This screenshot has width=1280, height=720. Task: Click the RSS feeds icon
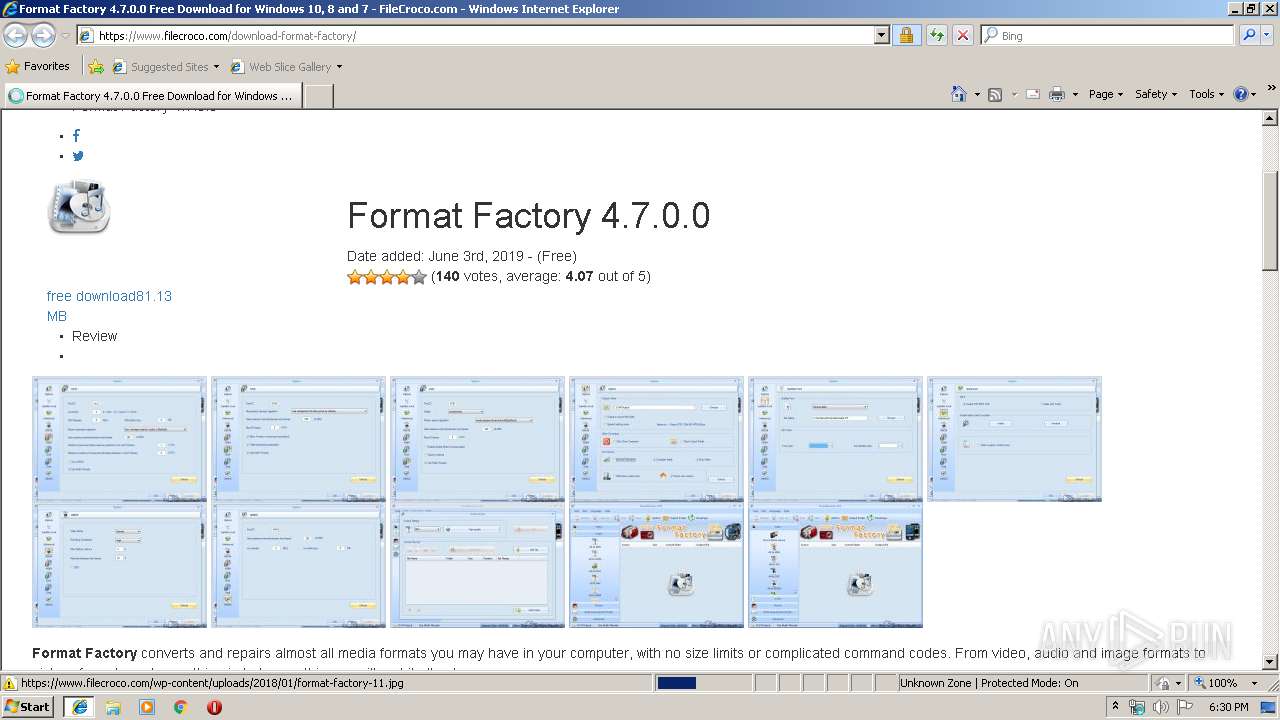coord(995,94)
